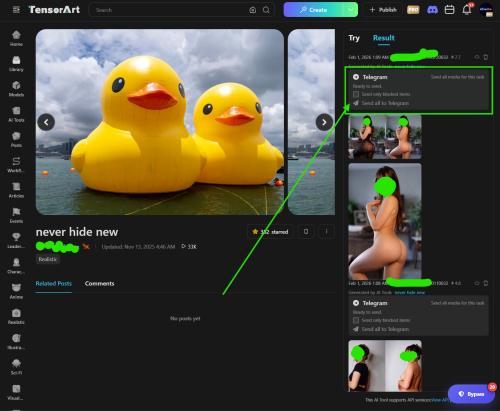This screenshot has width=500, height=411.
Task: Show next image with the right arrow
Action: [x=324, y=122]
